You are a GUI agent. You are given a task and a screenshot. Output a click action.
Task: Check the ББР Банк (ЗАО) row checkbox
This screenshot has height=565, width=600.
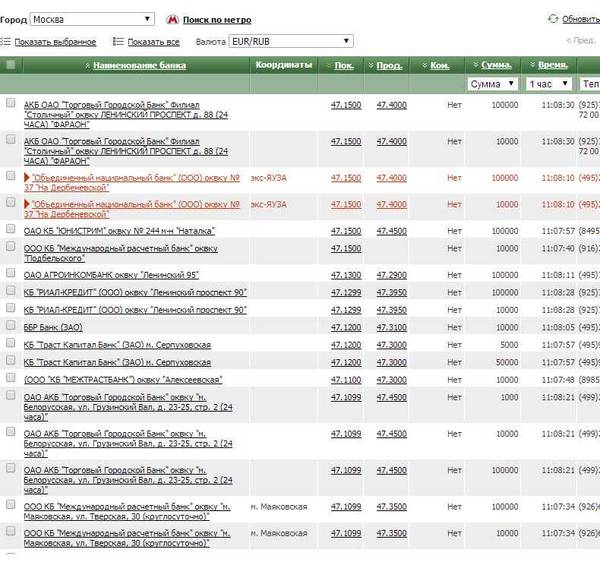pyautogui.click(x=11, y=325)
